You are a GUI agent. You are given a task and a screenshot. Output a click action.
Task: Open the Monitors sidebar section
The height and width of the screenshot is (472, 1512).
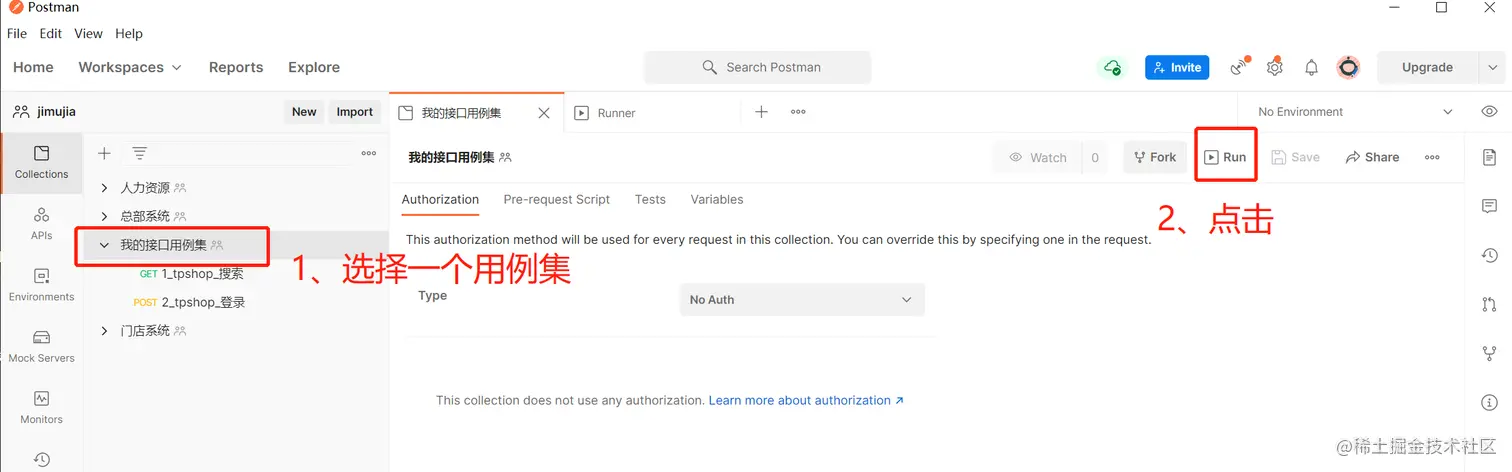click(x=41, y=406)
